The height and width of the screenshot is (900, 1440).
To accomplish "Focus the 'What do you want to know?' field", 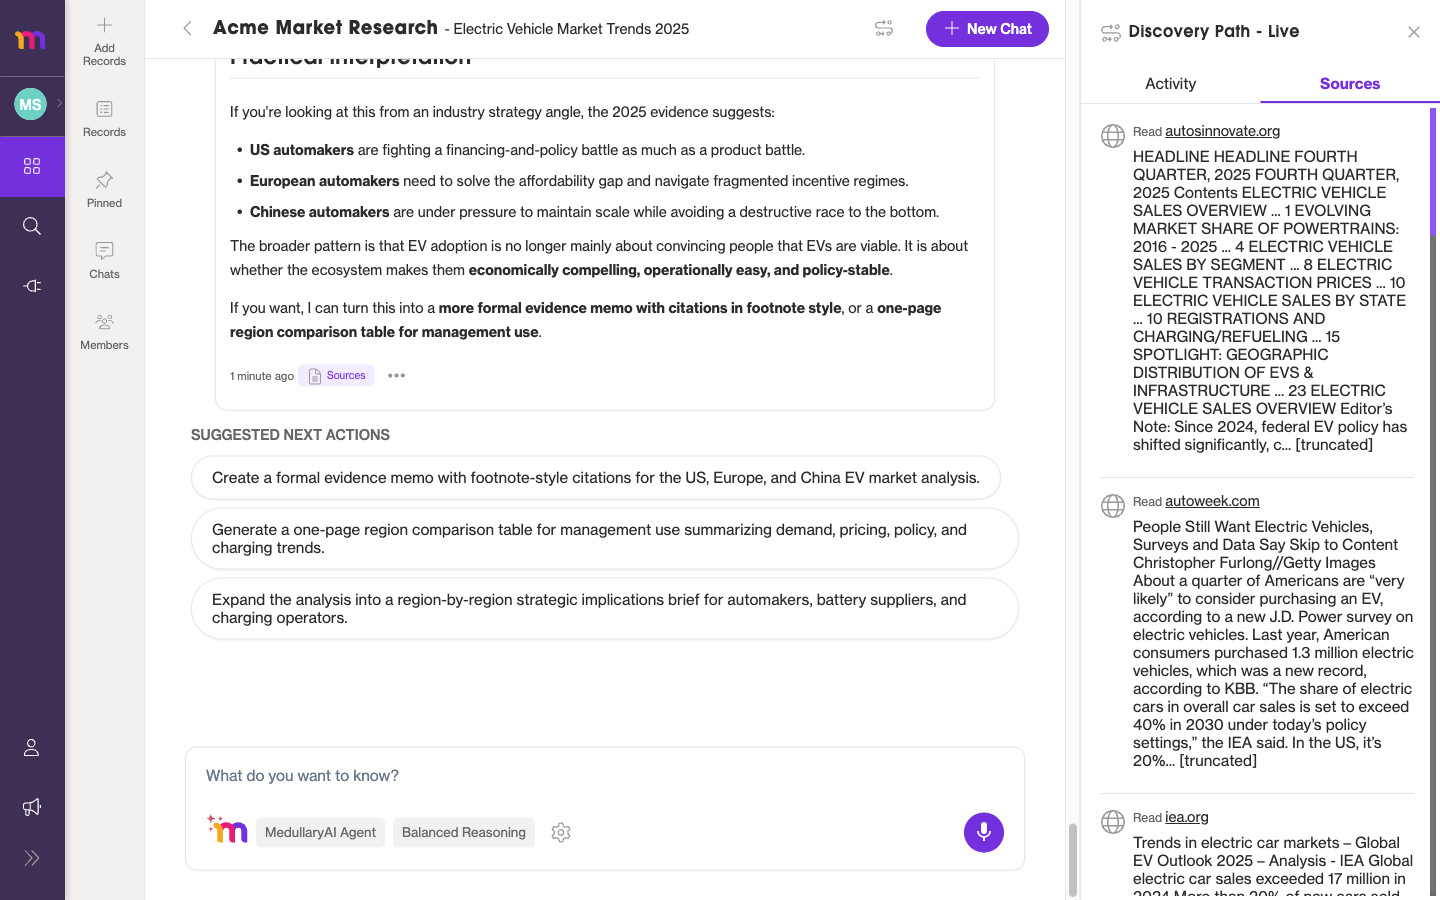I will click(x=605, y=776).
